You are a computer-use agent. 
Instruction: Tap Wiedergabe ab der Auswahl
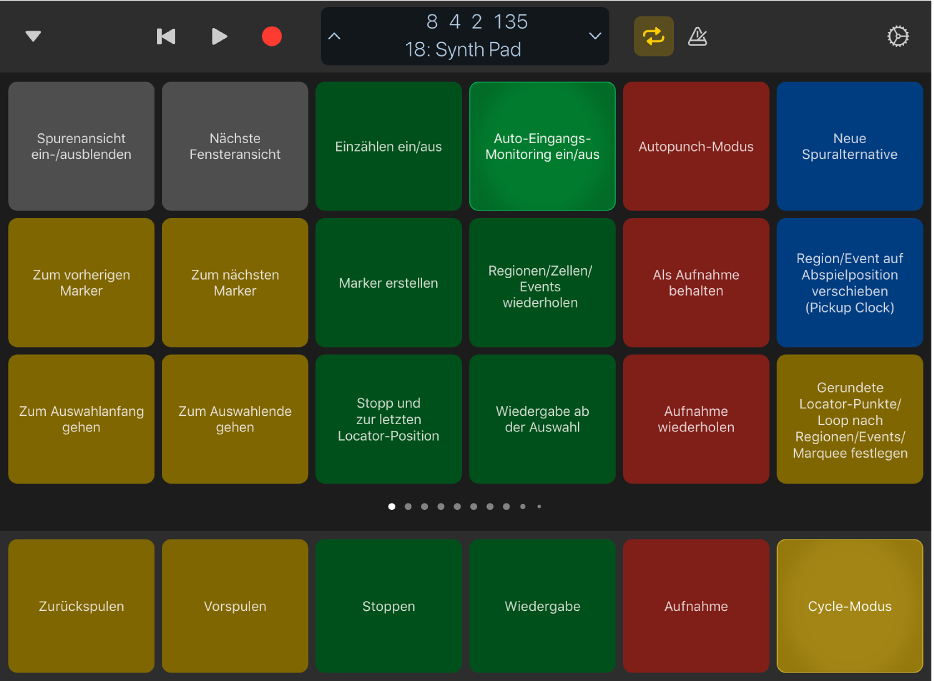[542, 419]
